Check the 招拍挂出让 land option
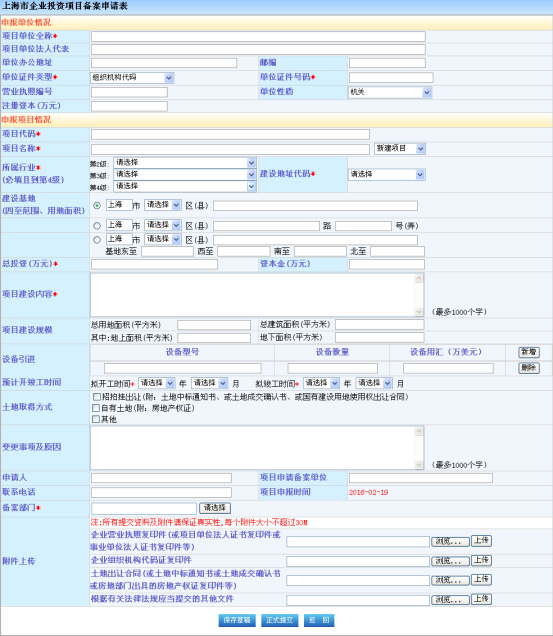 click(x=96, y=397)
